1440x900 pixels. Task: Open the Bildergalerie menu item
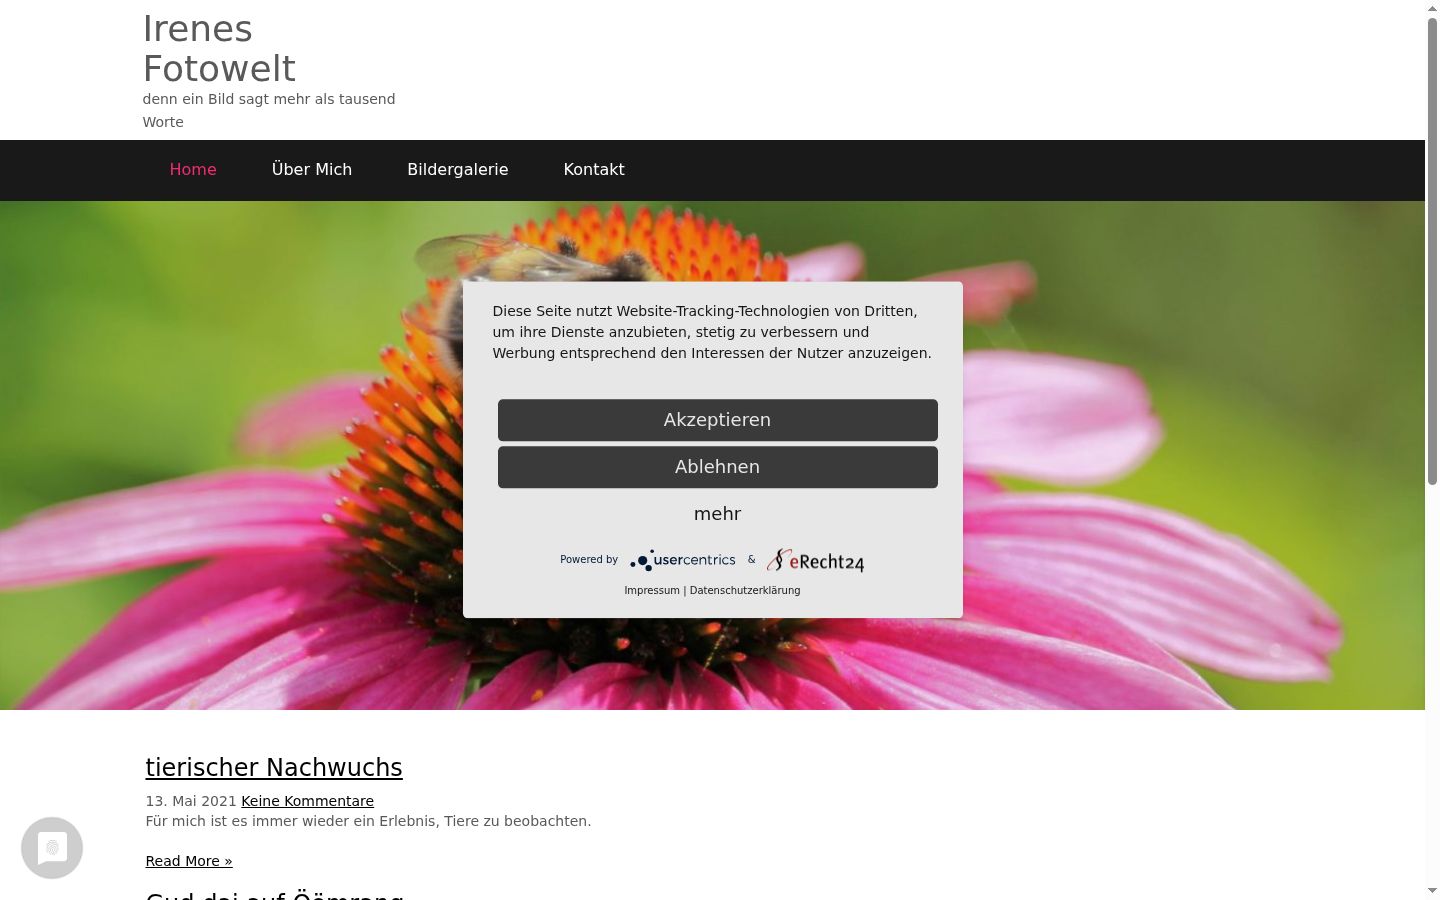point(458,170)
